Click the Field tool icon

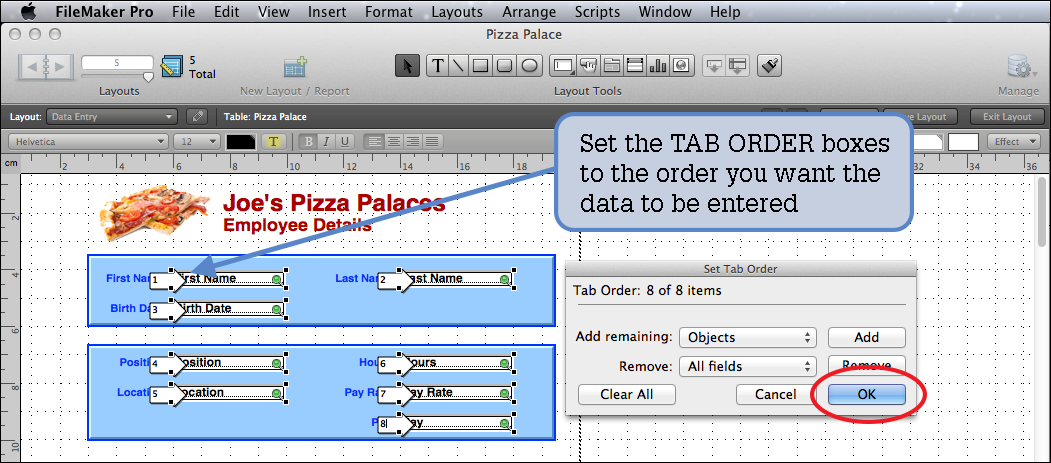pos(714,66)
